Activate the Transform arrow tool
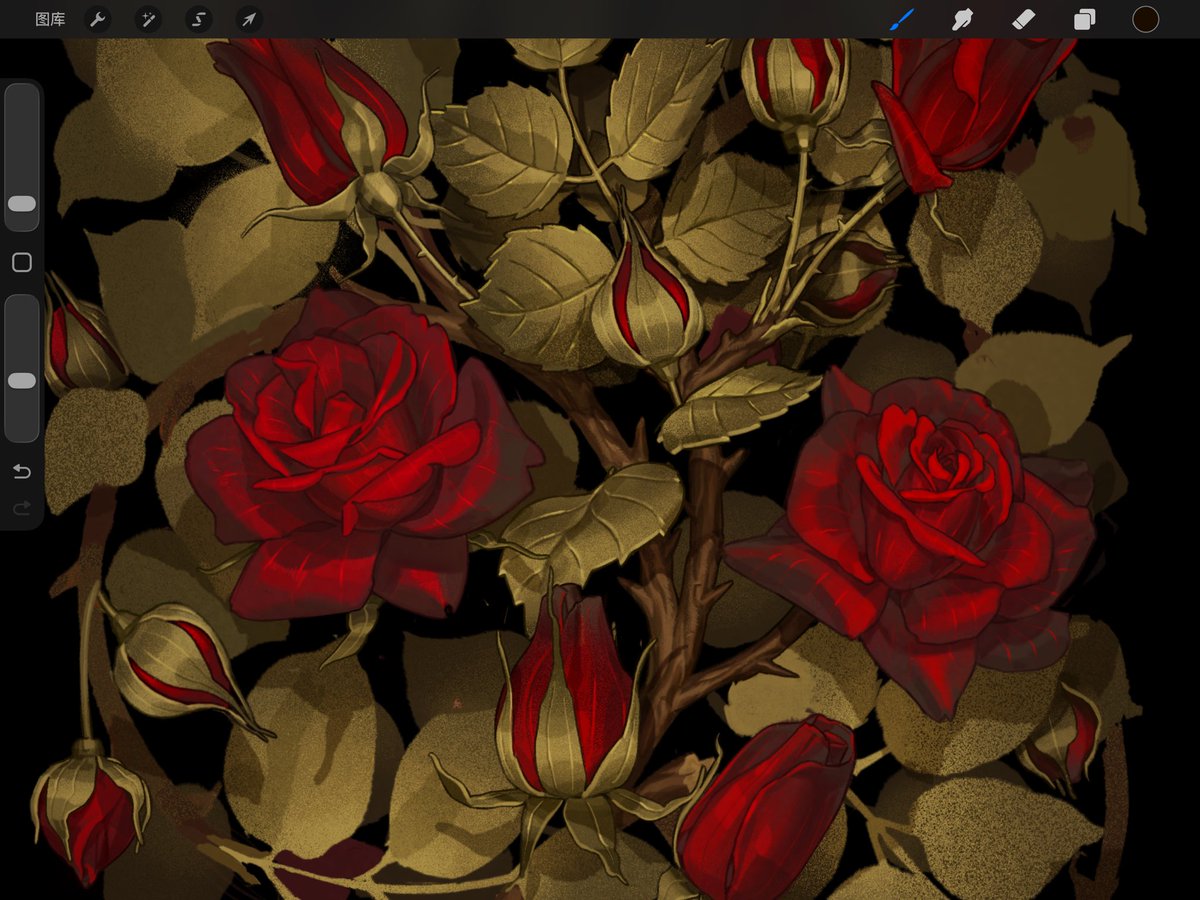The height and width of the screenshot is (900, 1200). point(249,19)
